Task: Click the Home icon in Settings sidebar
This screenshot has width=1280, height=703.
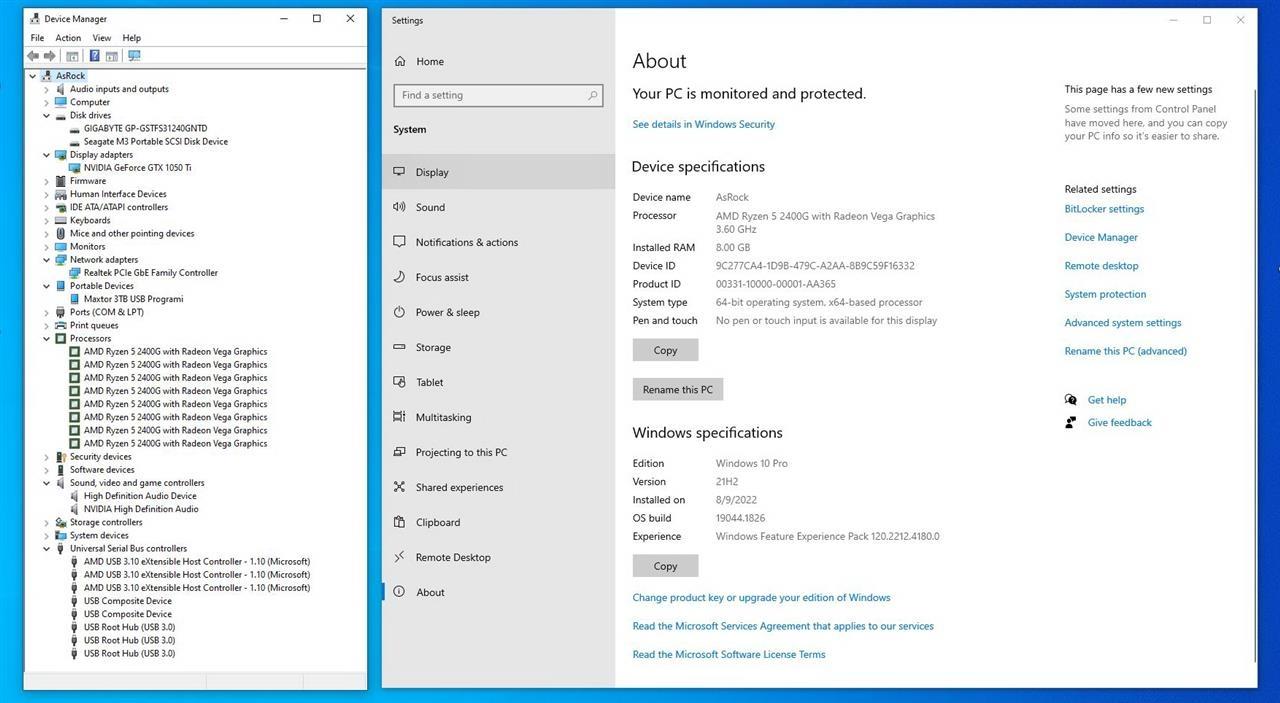Action: pos(399,61)
